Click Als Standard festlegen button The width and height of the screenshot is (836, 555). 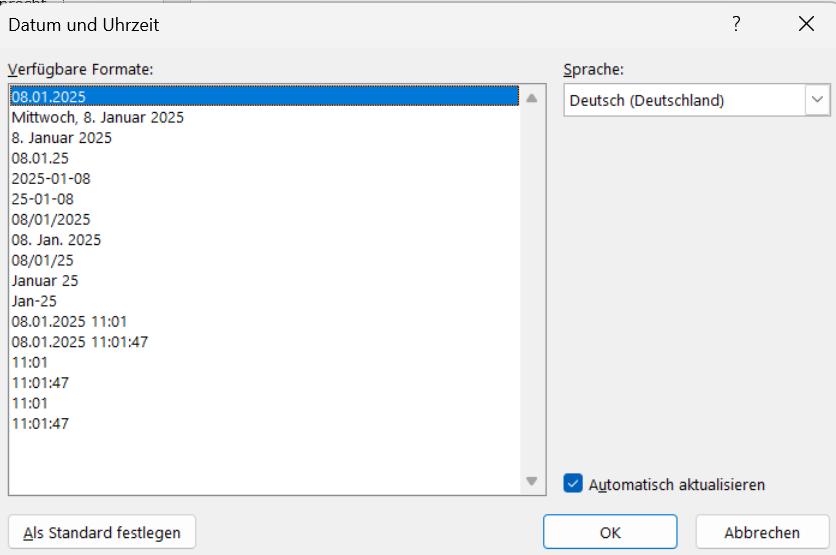point(102,533)
